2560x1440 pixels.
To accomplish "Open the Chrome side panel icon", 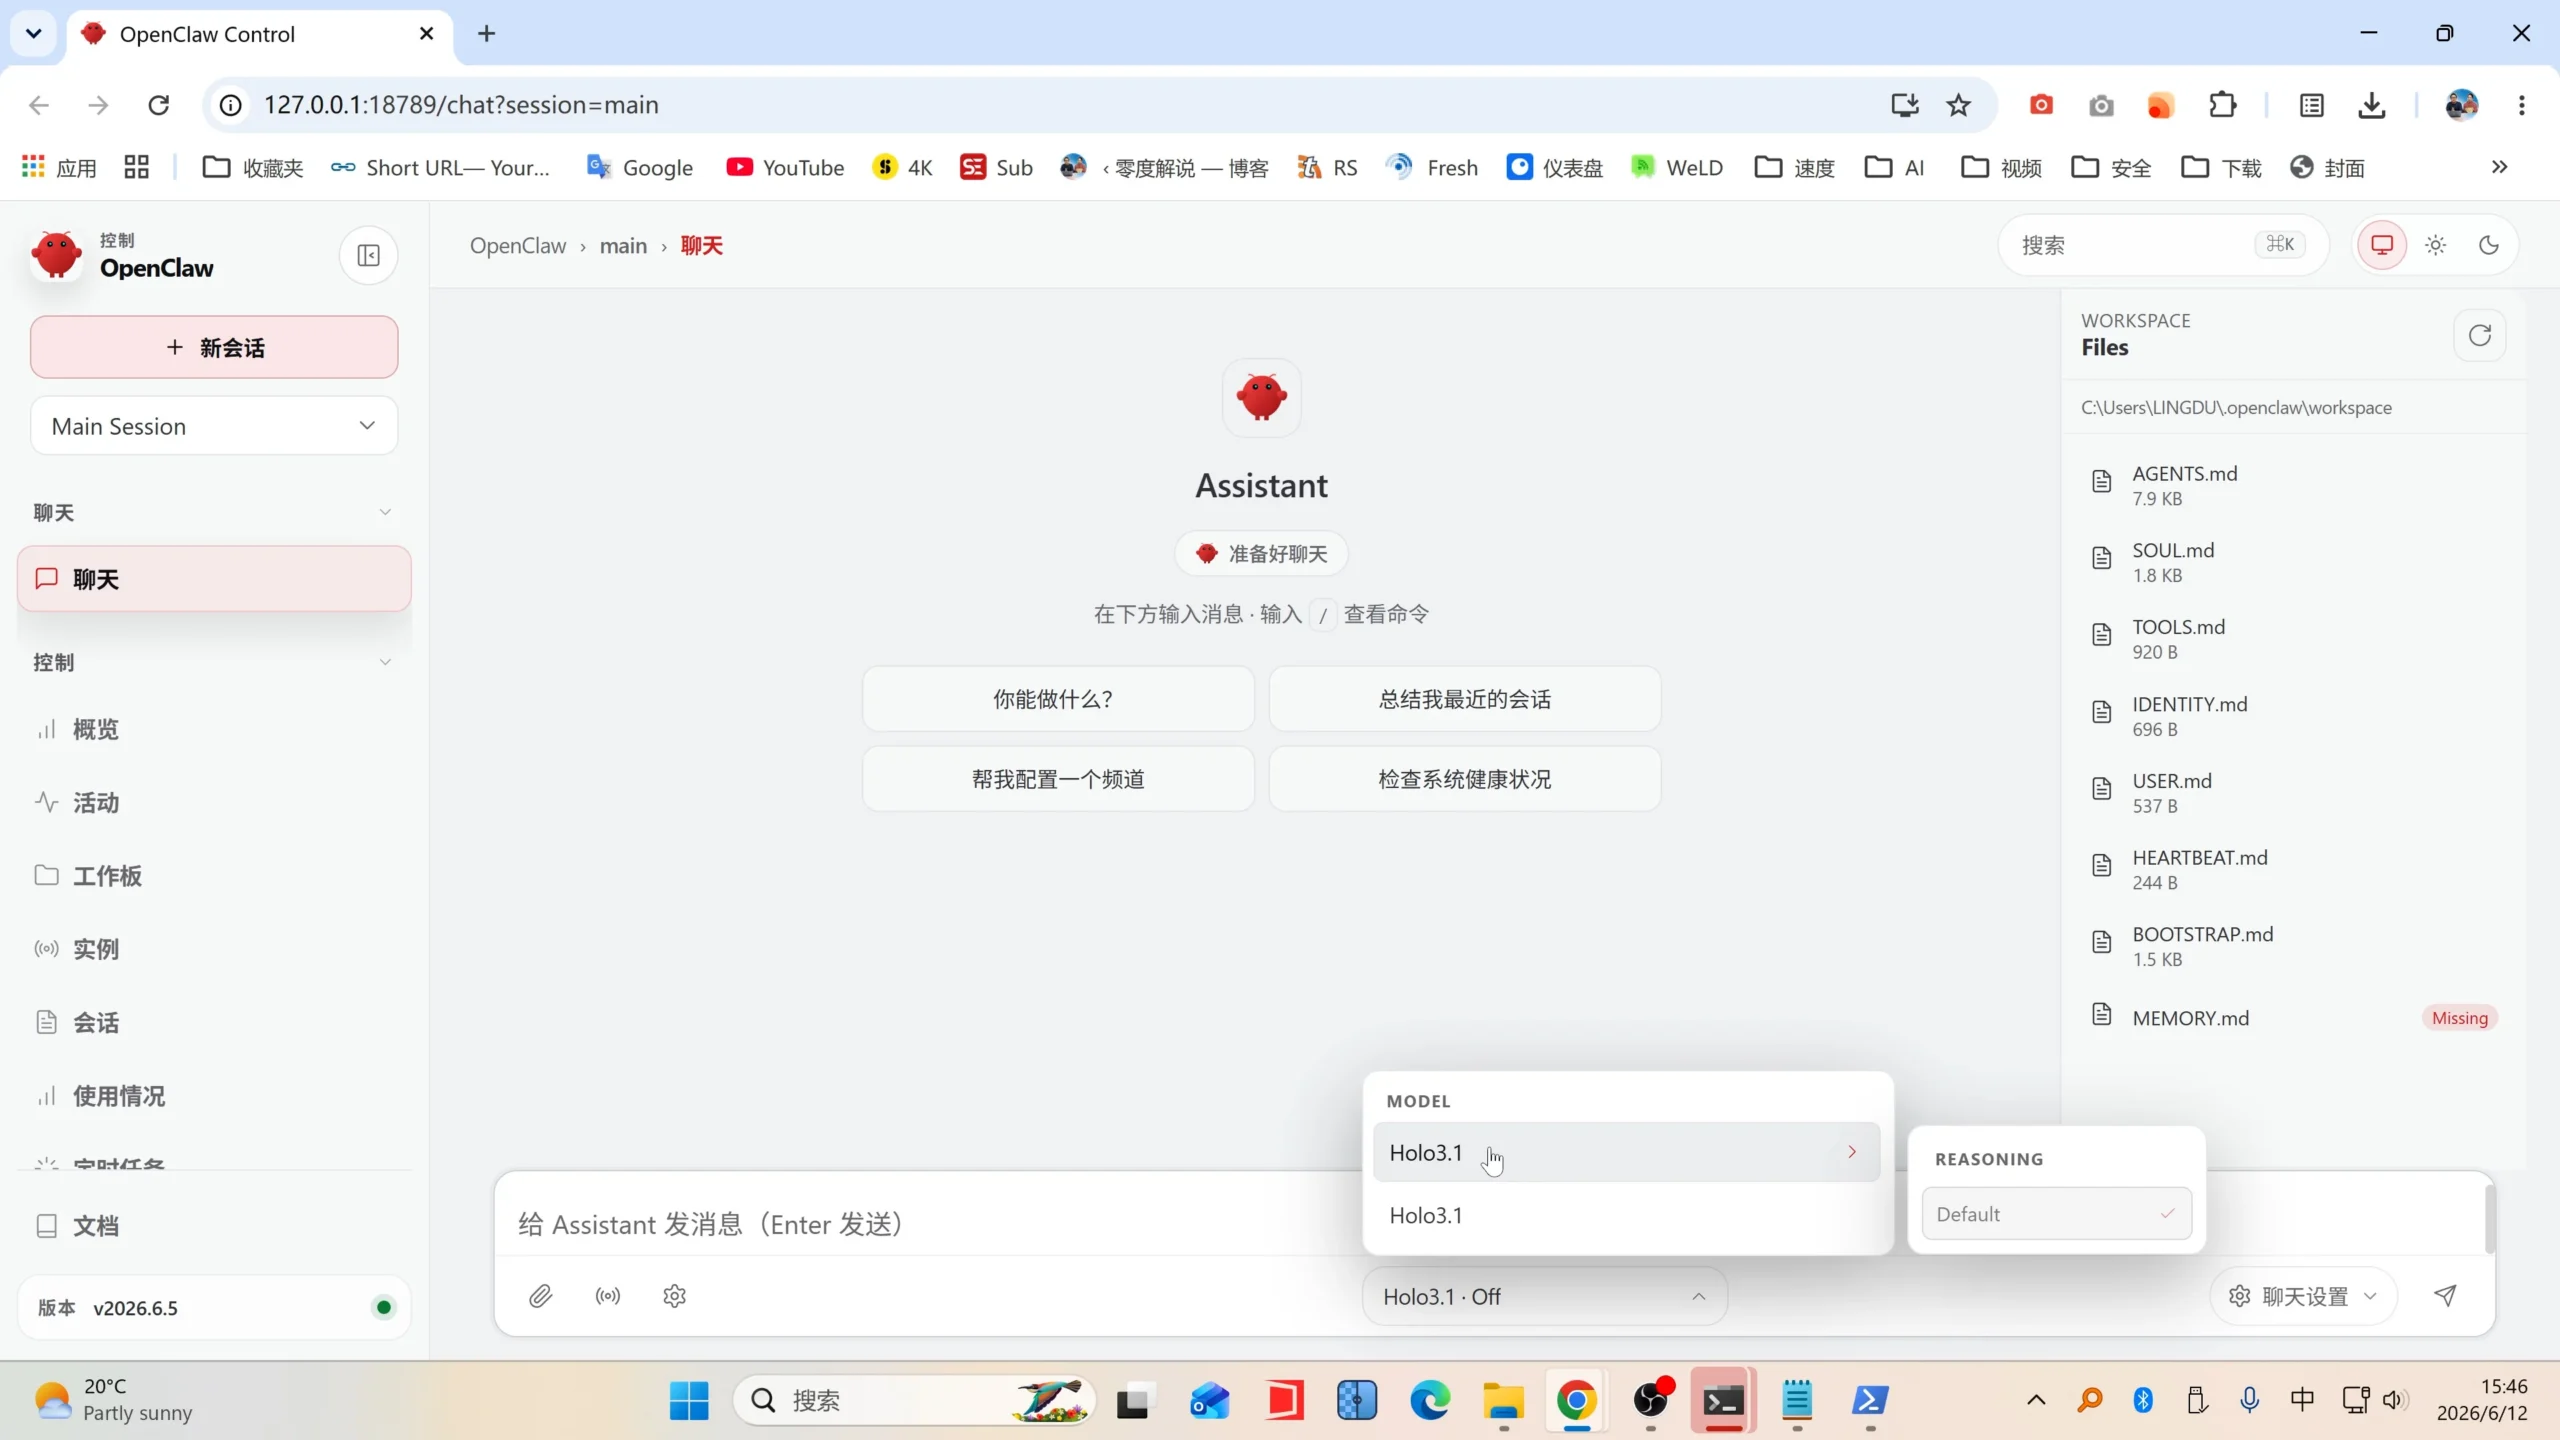I will 2311,105.
